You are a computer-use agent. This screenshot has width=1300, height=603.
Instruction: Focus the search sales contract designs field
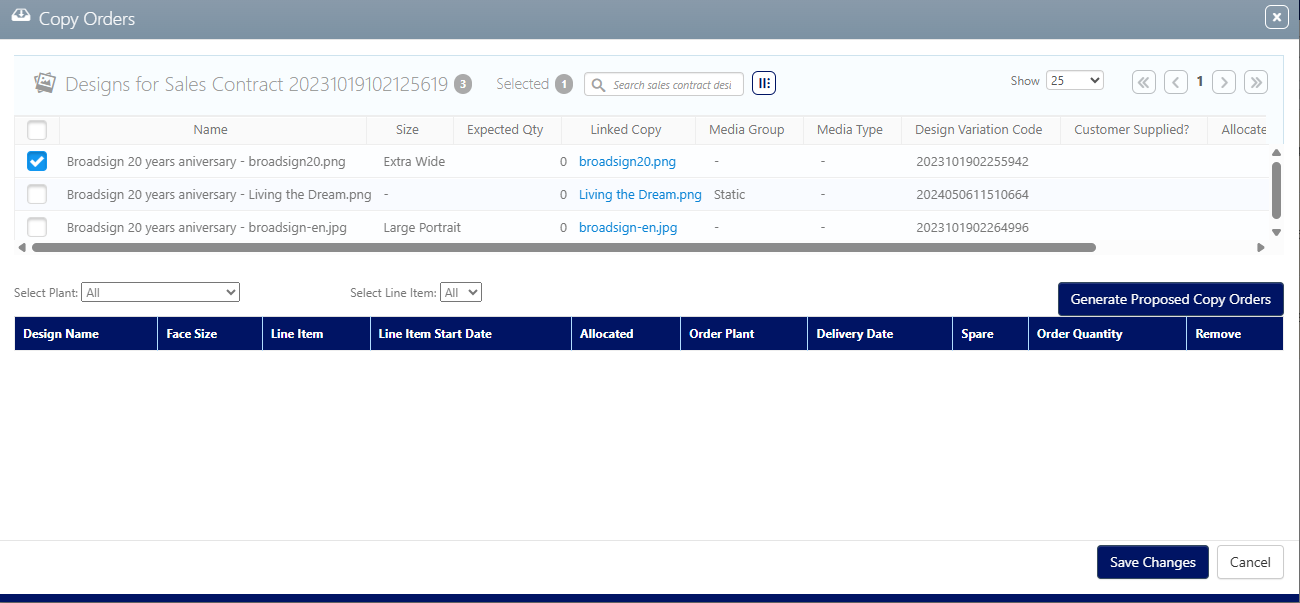point(673,85)
